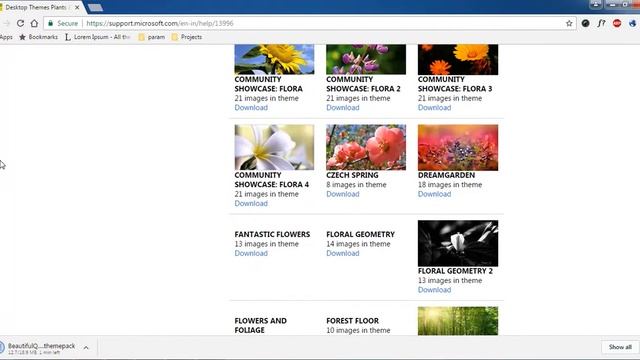Screen dimensions: 640x360
Task: Click the white plumeria Flora 4 thumbnail
Action: pos(274,147)
